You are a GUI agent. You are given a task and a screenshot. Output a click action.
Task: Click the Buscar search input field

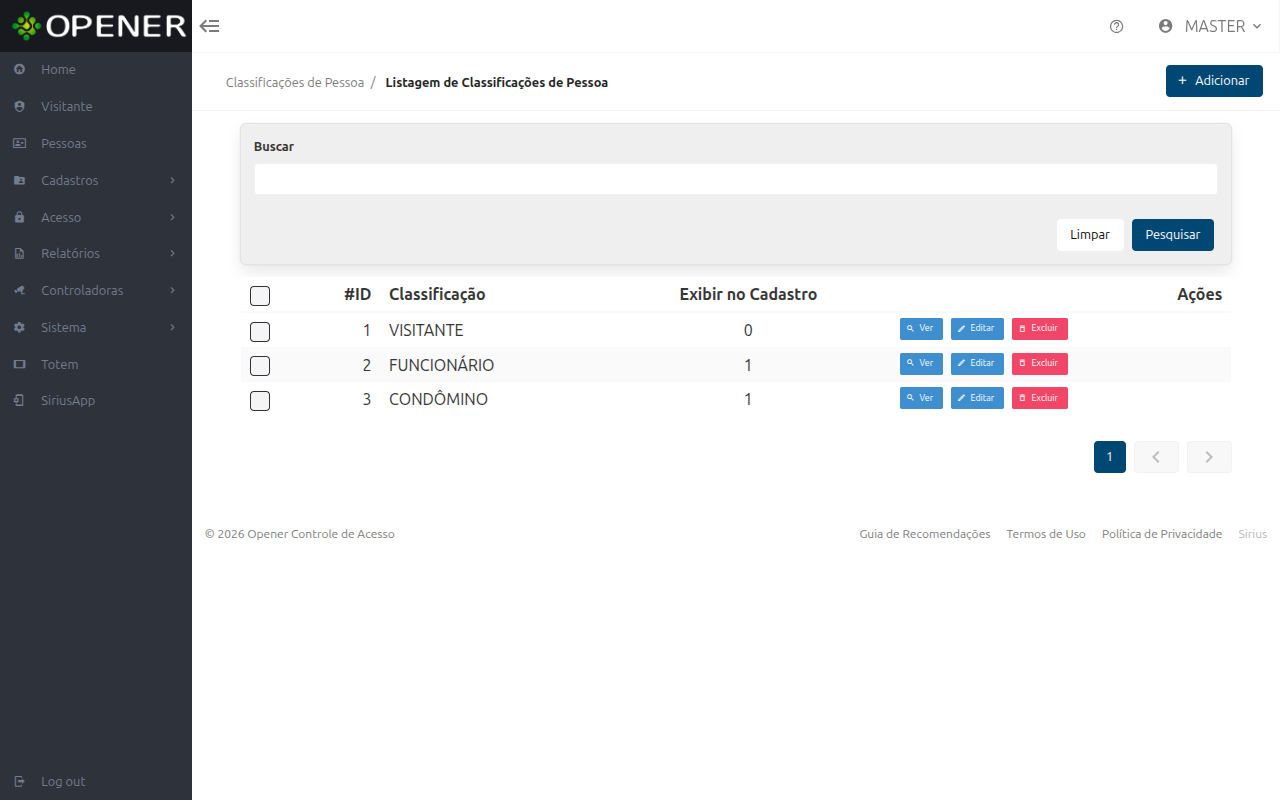[x=736, y=179]
